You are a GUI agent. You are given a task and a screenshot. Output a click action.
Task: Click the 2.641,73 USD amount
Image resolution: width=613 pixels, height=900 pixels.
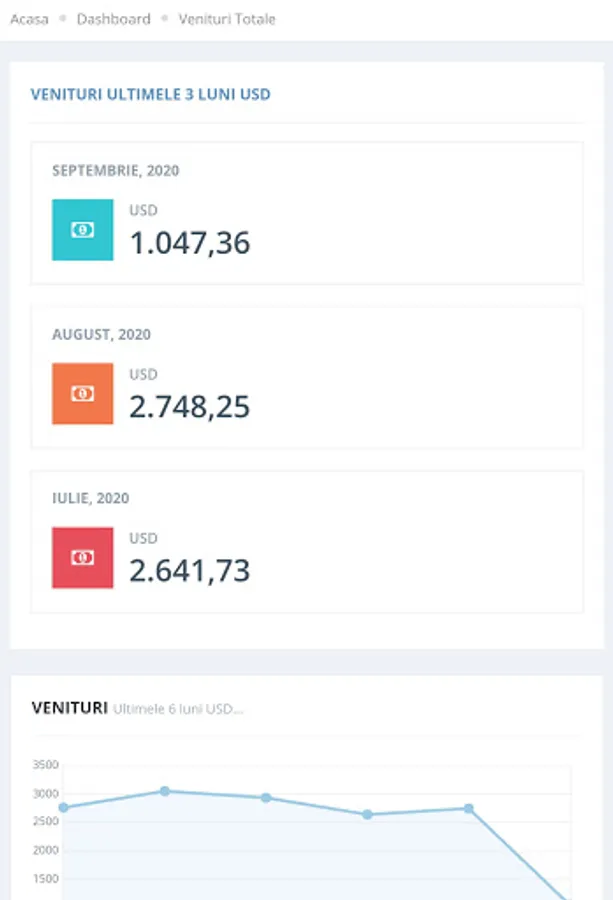(x=190, y=571)
